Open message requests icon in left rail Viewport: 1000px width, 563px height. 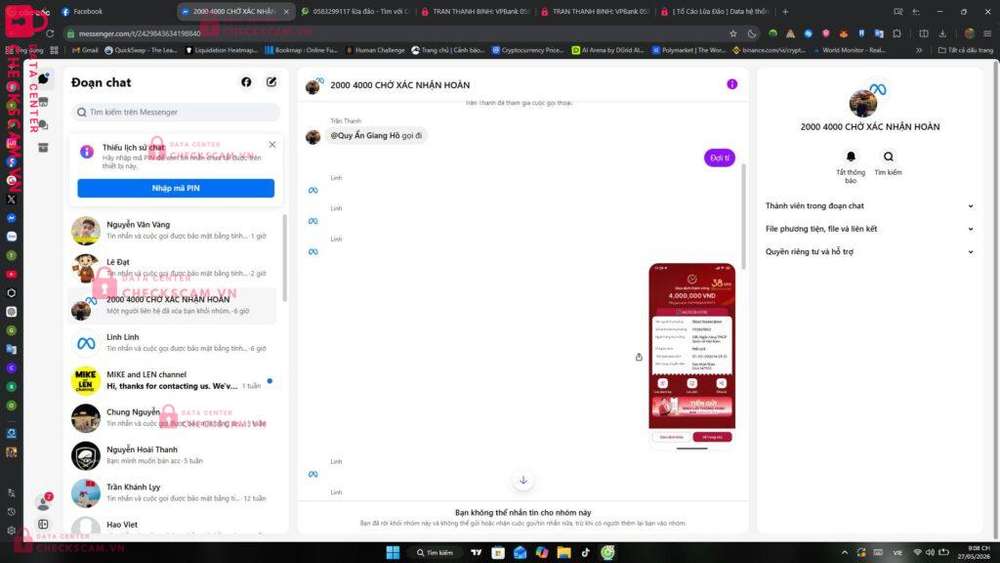coord(43,125)
